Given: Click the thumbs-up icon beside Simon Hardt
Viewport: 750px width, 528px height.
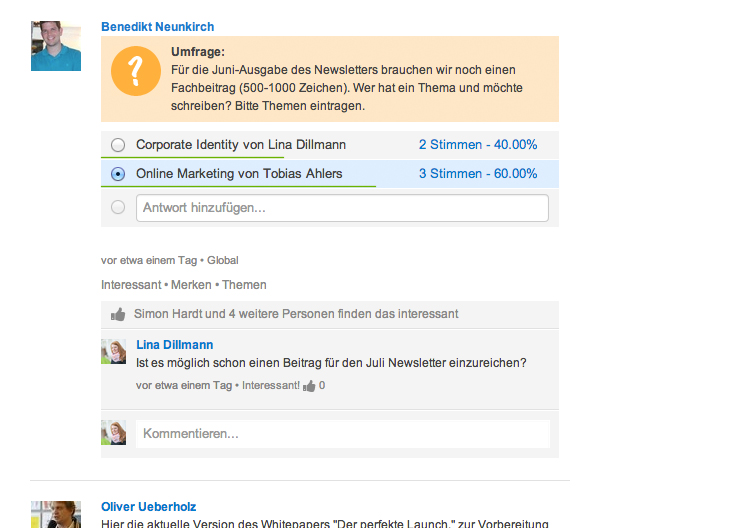Looking at the screenshot, I should [x=118, y=314].
